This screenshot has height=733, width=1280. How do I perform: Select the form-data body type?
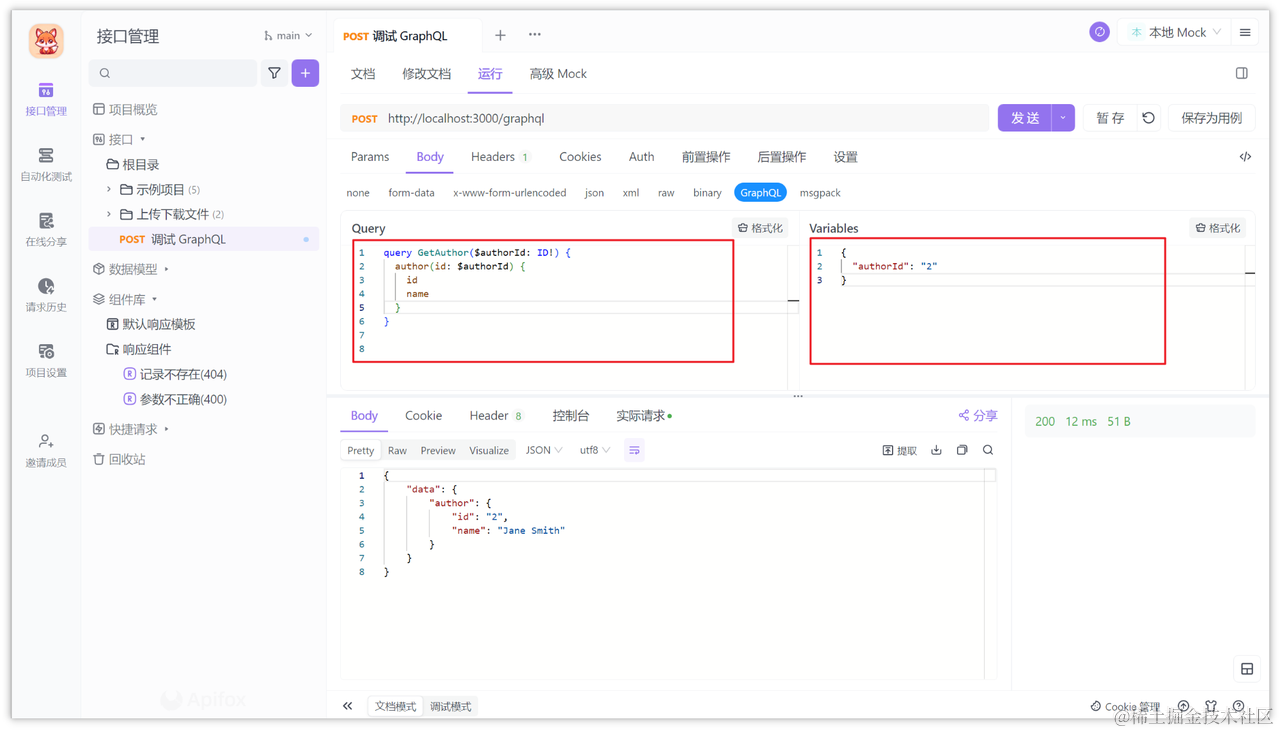pyautogui.click(x=411, y=193)
